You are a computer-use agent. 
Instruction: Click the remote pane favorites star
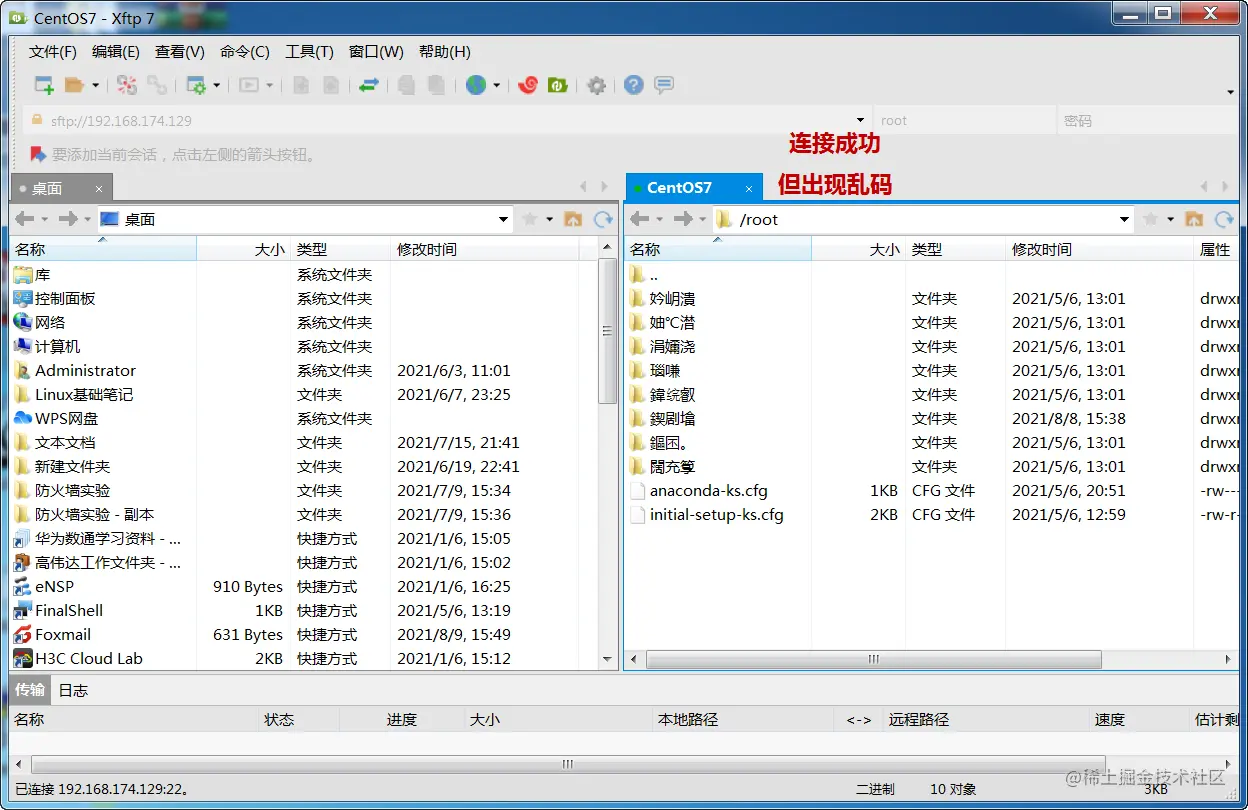pyautogui.click(x=1150, y=219)
